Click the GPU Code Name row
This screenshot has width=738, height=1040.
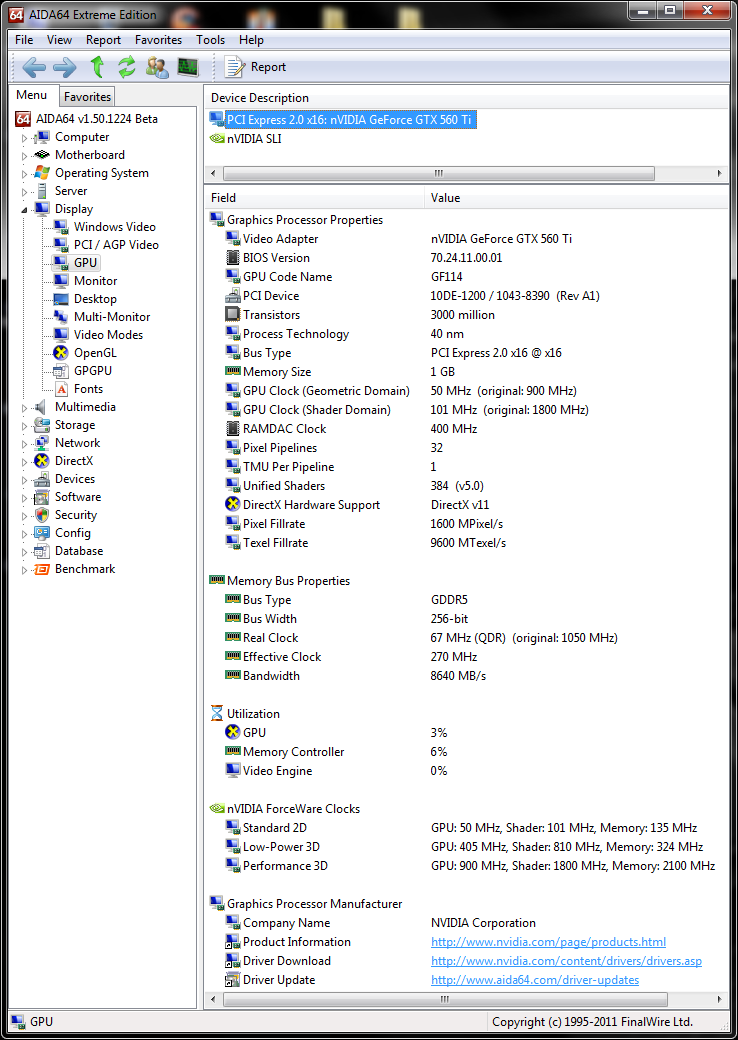[467, 277]
